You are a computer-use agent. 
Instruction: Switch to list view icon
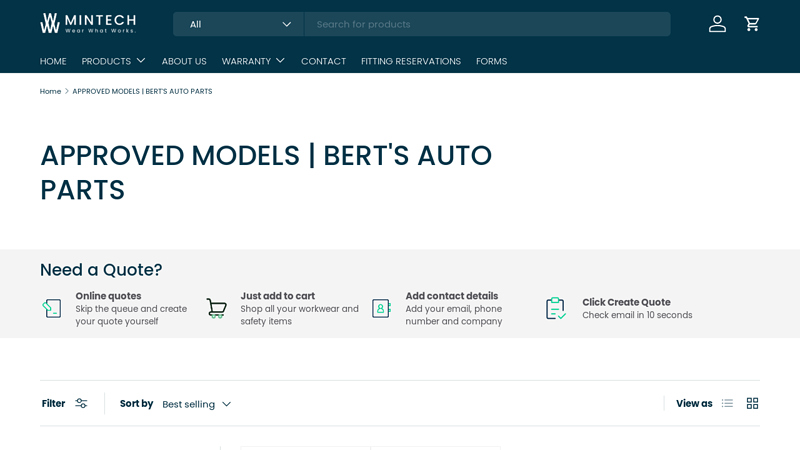(727, 404)
